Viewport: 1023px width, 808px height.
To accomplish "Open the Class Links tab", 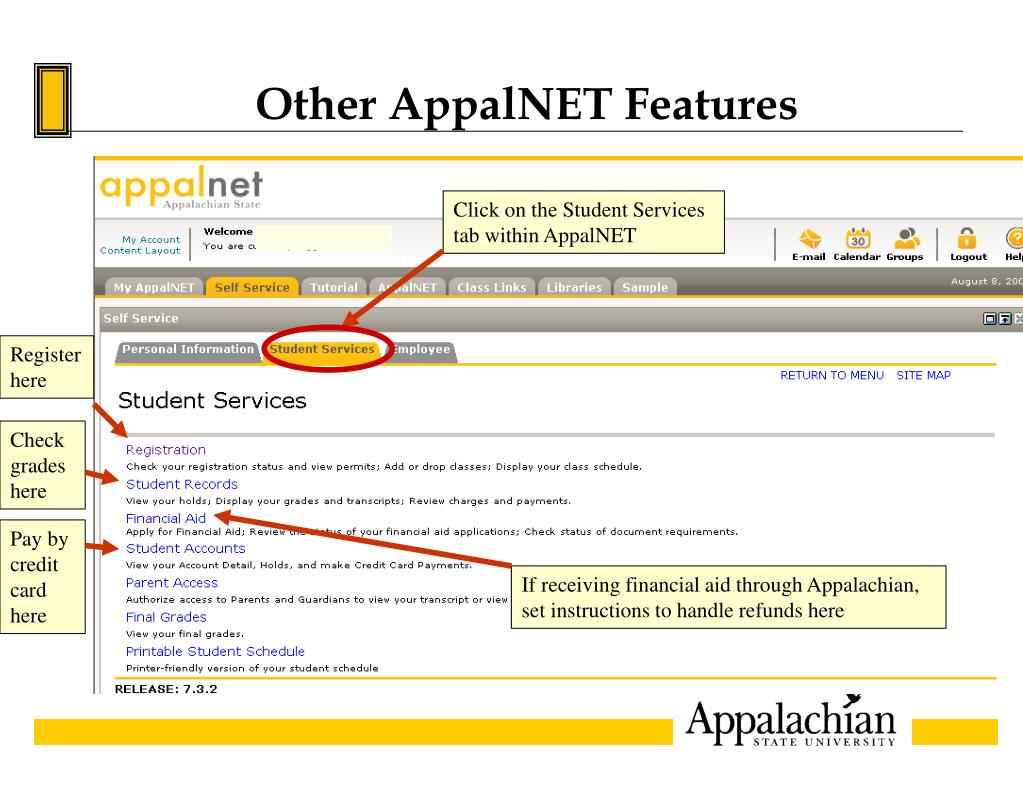I will pyautogui.click(x=491, y=287).
